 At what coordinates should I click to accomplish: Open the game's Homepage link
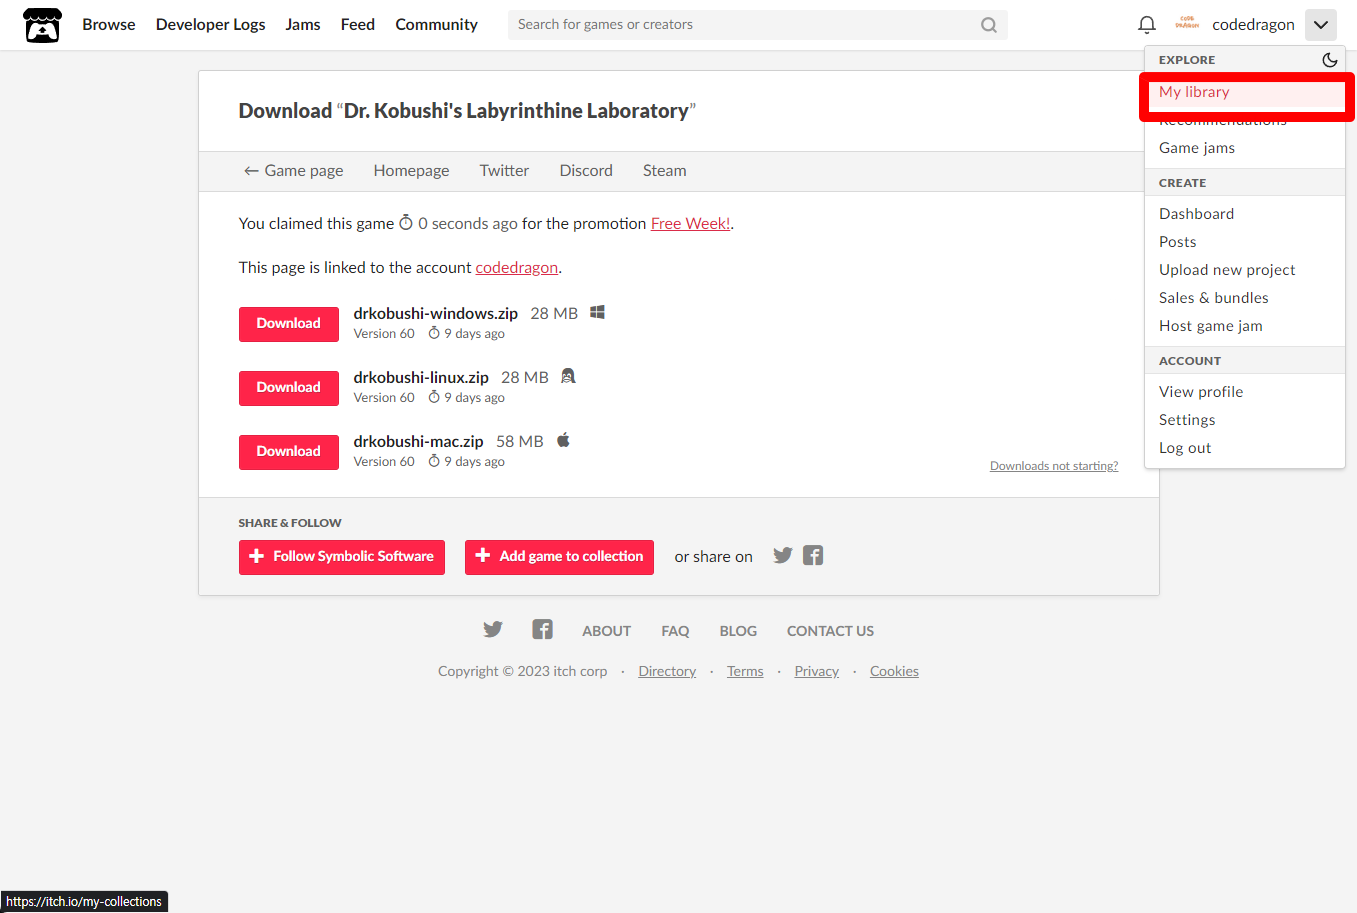(411, 171)
